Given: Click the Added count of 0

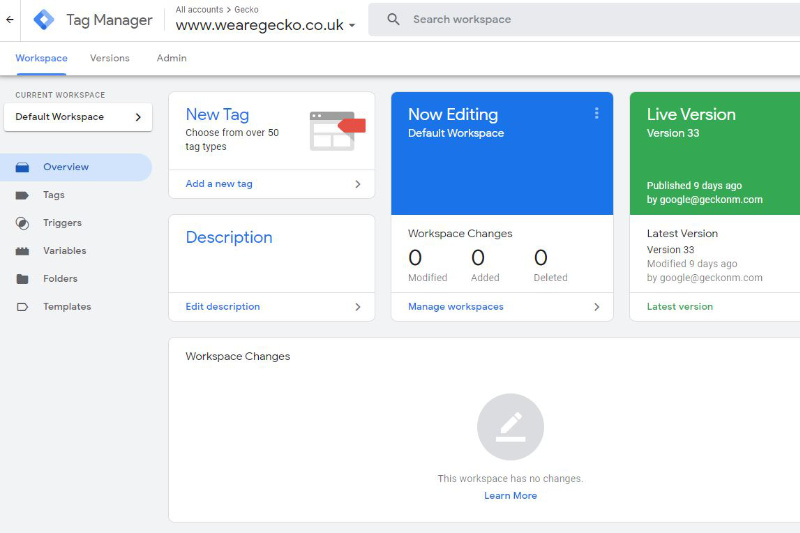Looking at the screenshot, I should [x=478, y=258].
